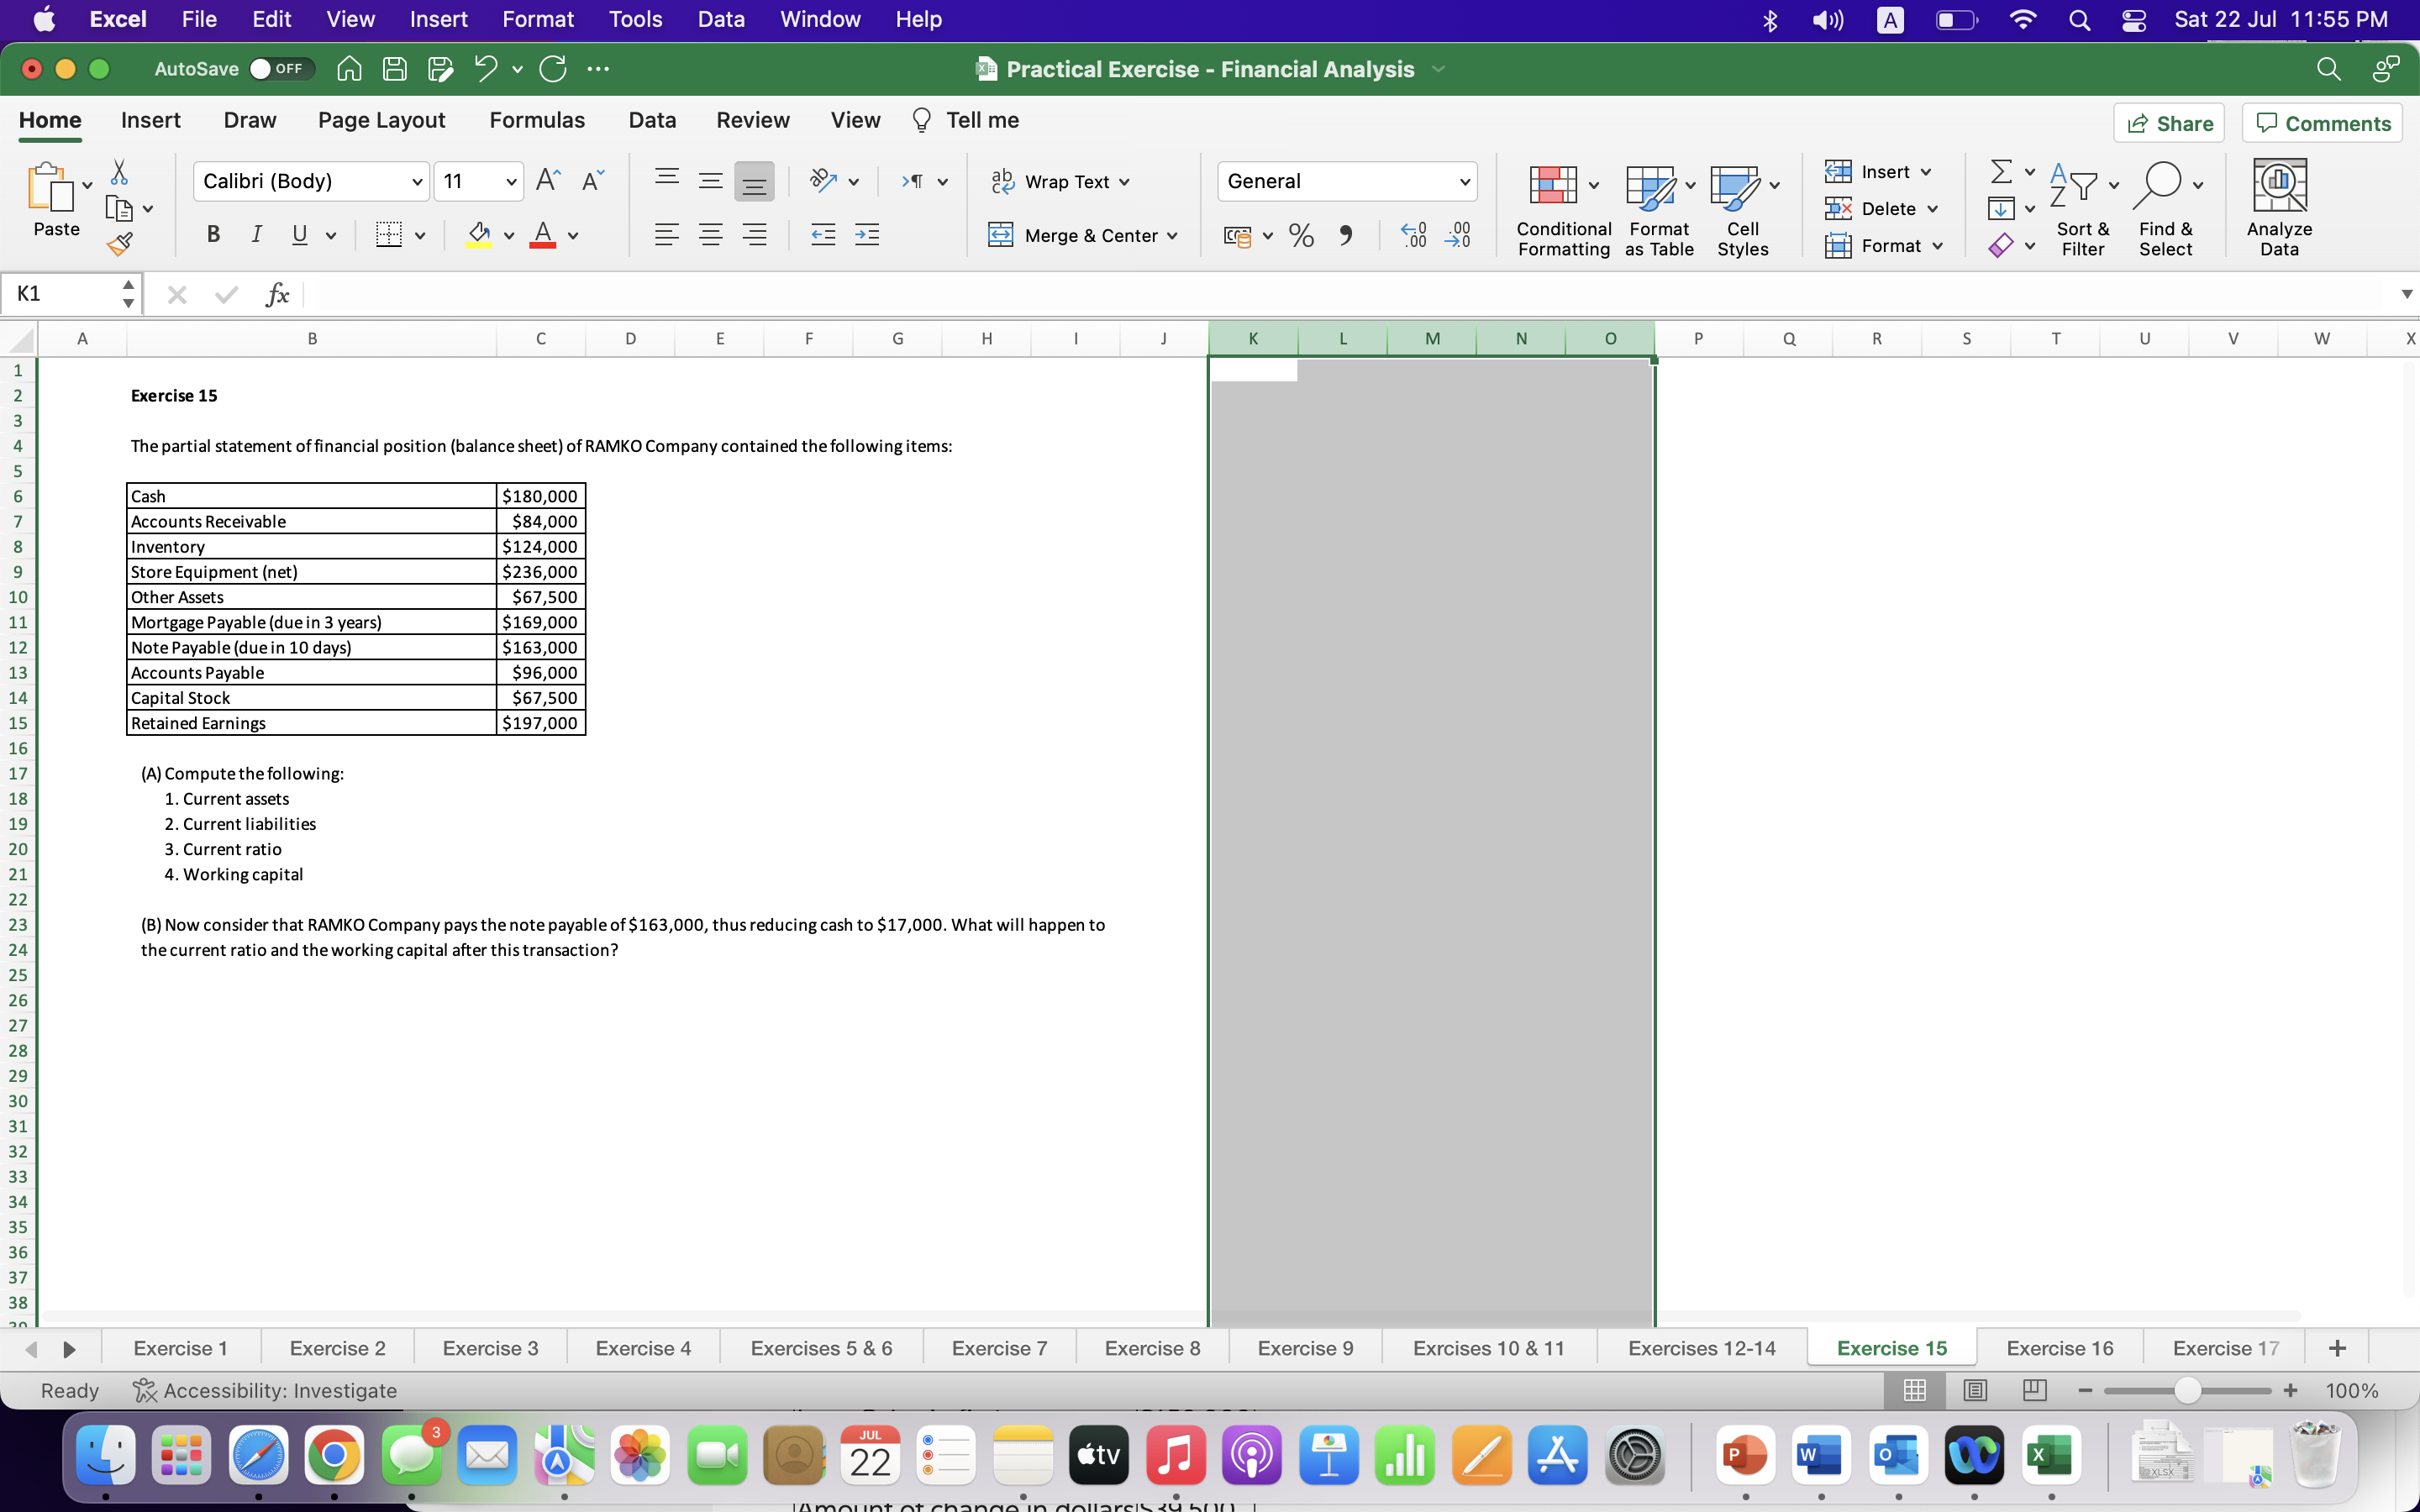Apply percent number style
Image resolution: width=2420 pixels, height=1512 pixels.
(1300, 235)
